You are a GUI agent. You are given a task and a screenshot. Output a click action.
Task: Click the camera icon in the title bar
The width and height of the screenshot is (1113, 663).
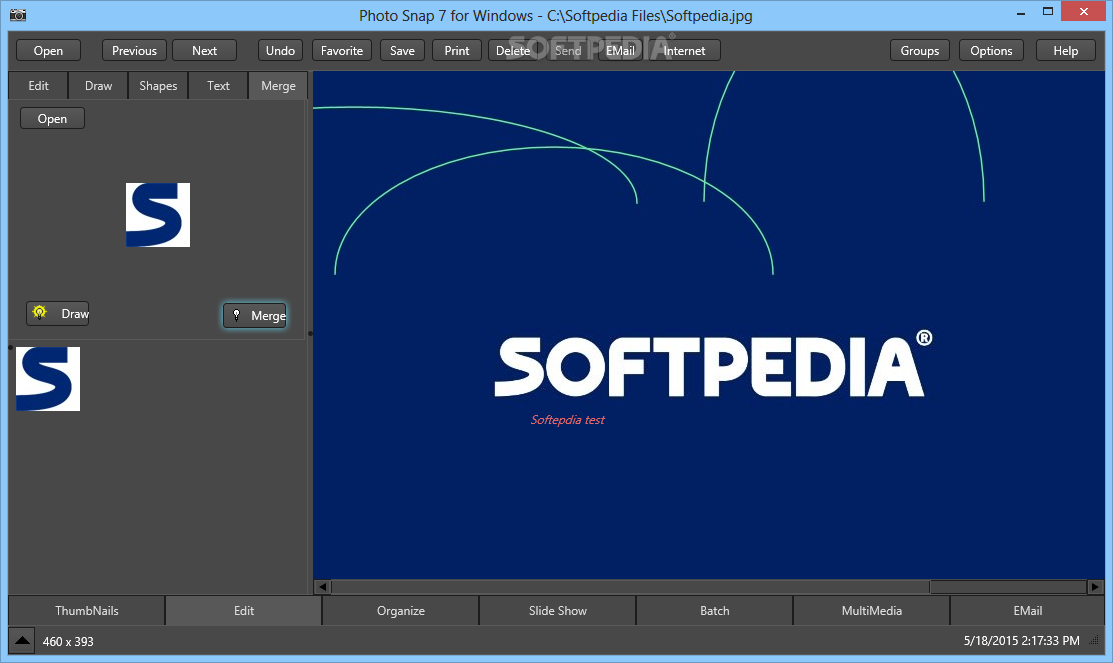pos(18,14)
